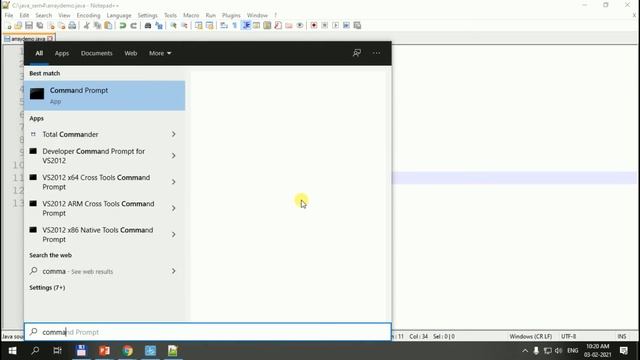Click the Zoom In toolbar icon

coord(173,26)
